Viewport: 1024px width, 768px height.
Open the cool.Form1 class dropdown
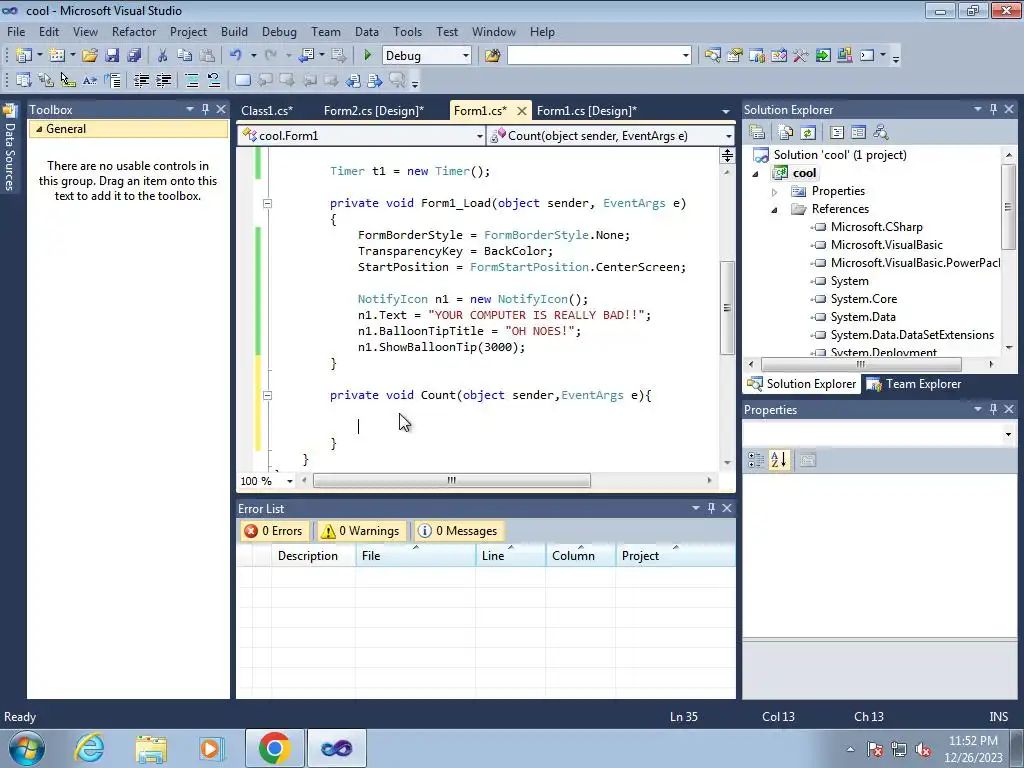tap(479, 136)
